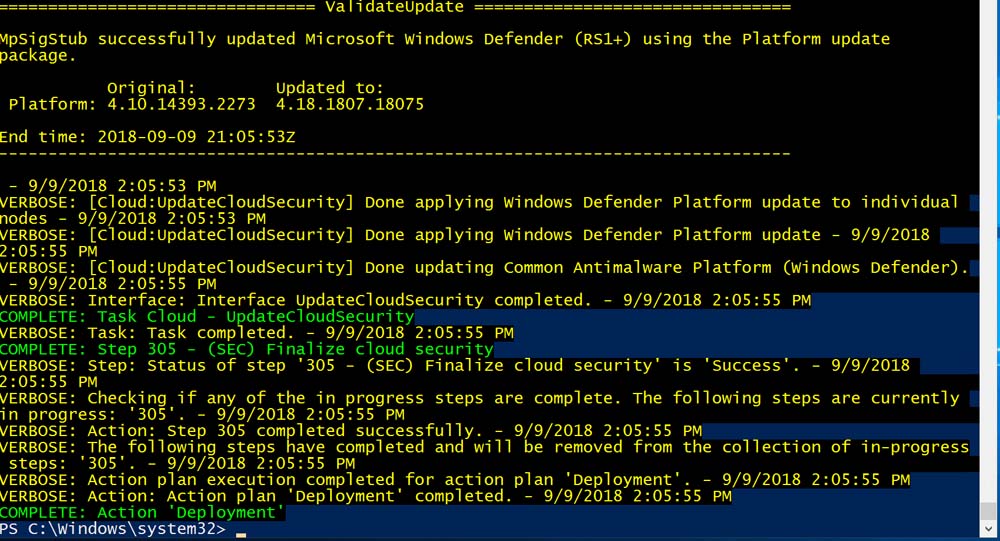Image resolution: width=1000 pixels, height=541 pixels.
Task: Click the text "COMPLETE: Action 'Deployment'"
Action: pyautogui.click(x=142, y=512)
